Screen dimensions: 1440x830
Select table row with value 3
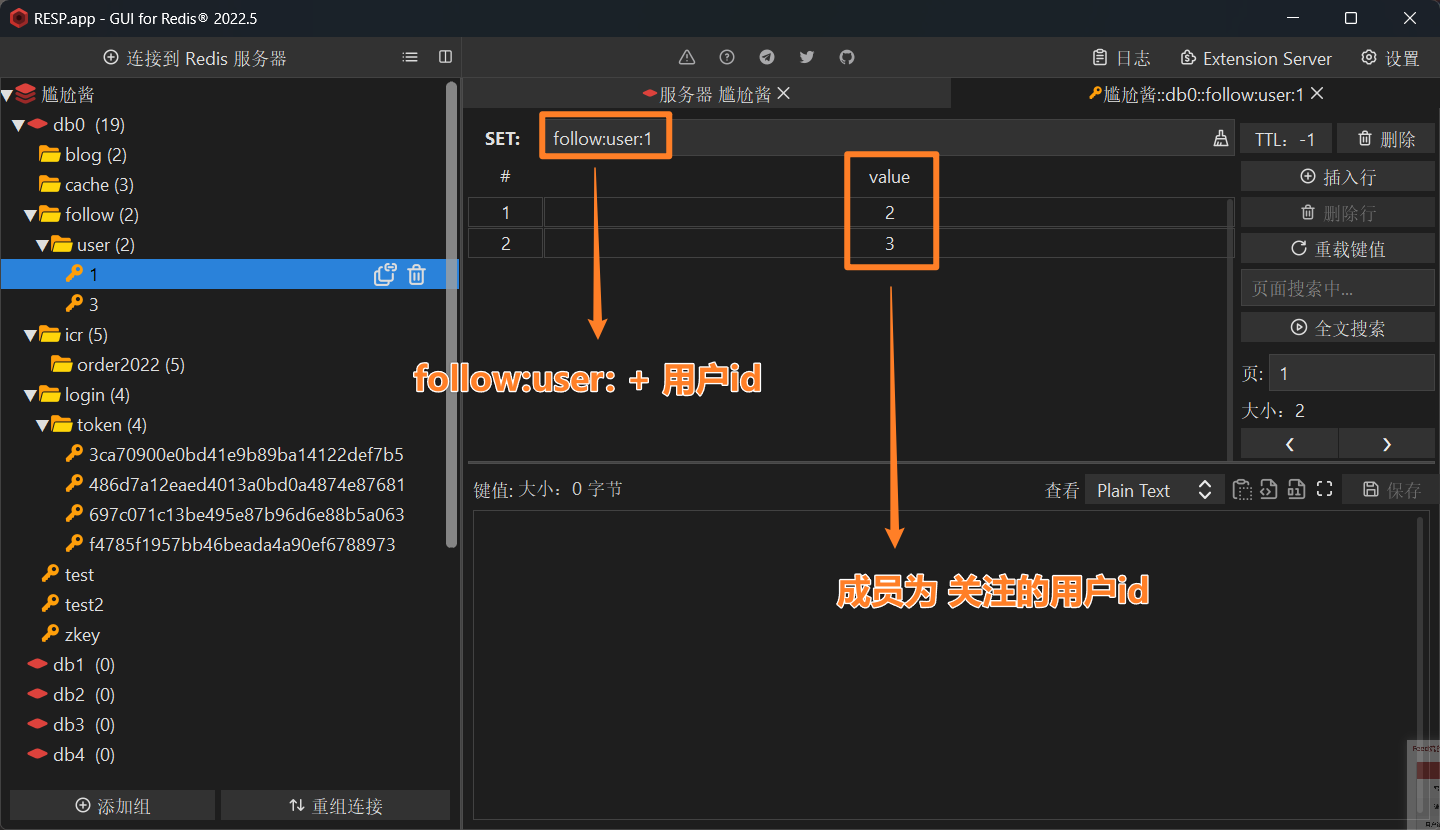(849, 244)
